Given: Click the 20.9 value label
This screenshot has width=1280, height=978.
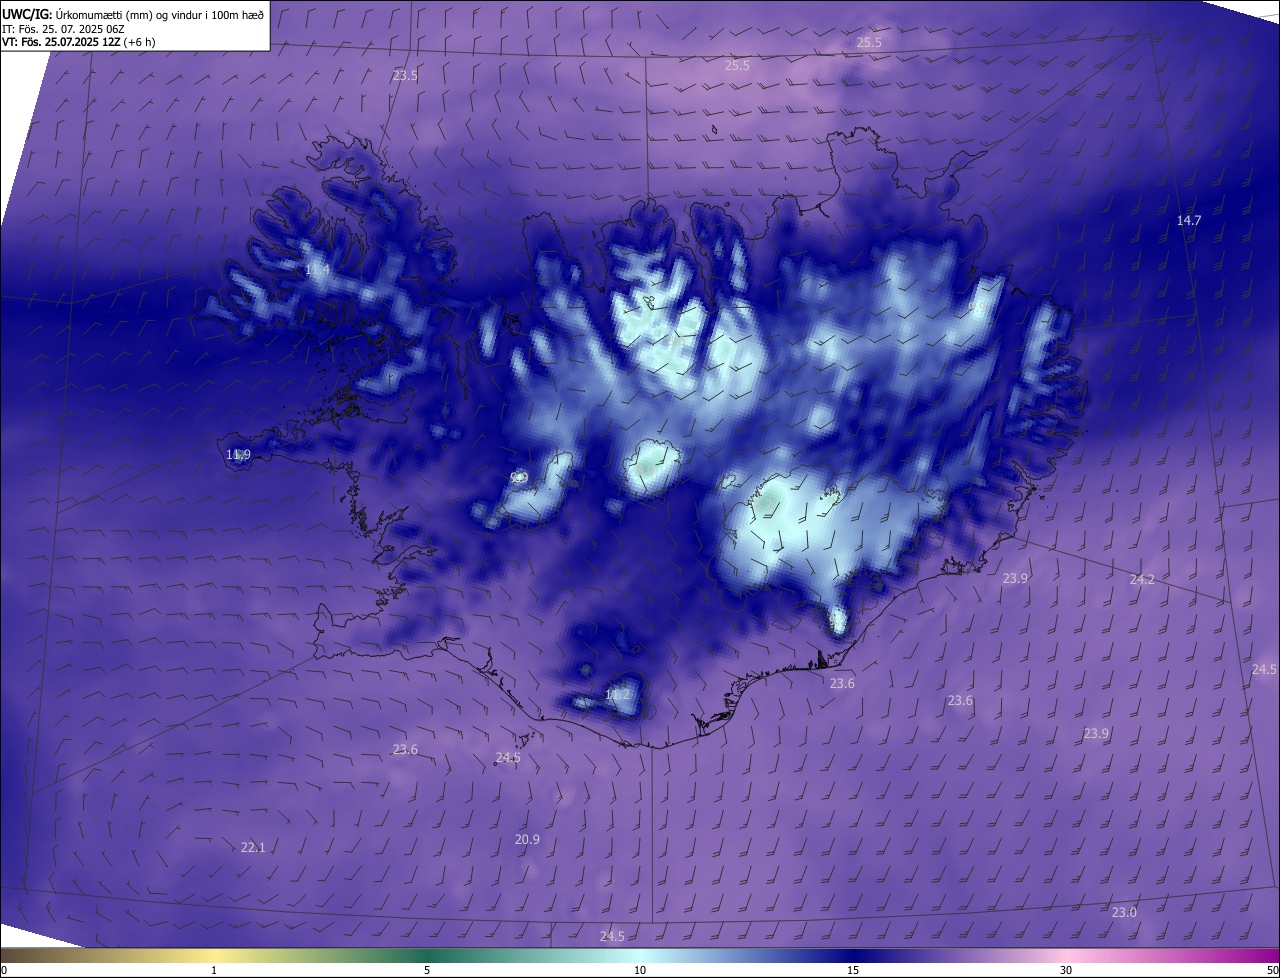Looking at the screenshot, I should [x=527, y=840].
